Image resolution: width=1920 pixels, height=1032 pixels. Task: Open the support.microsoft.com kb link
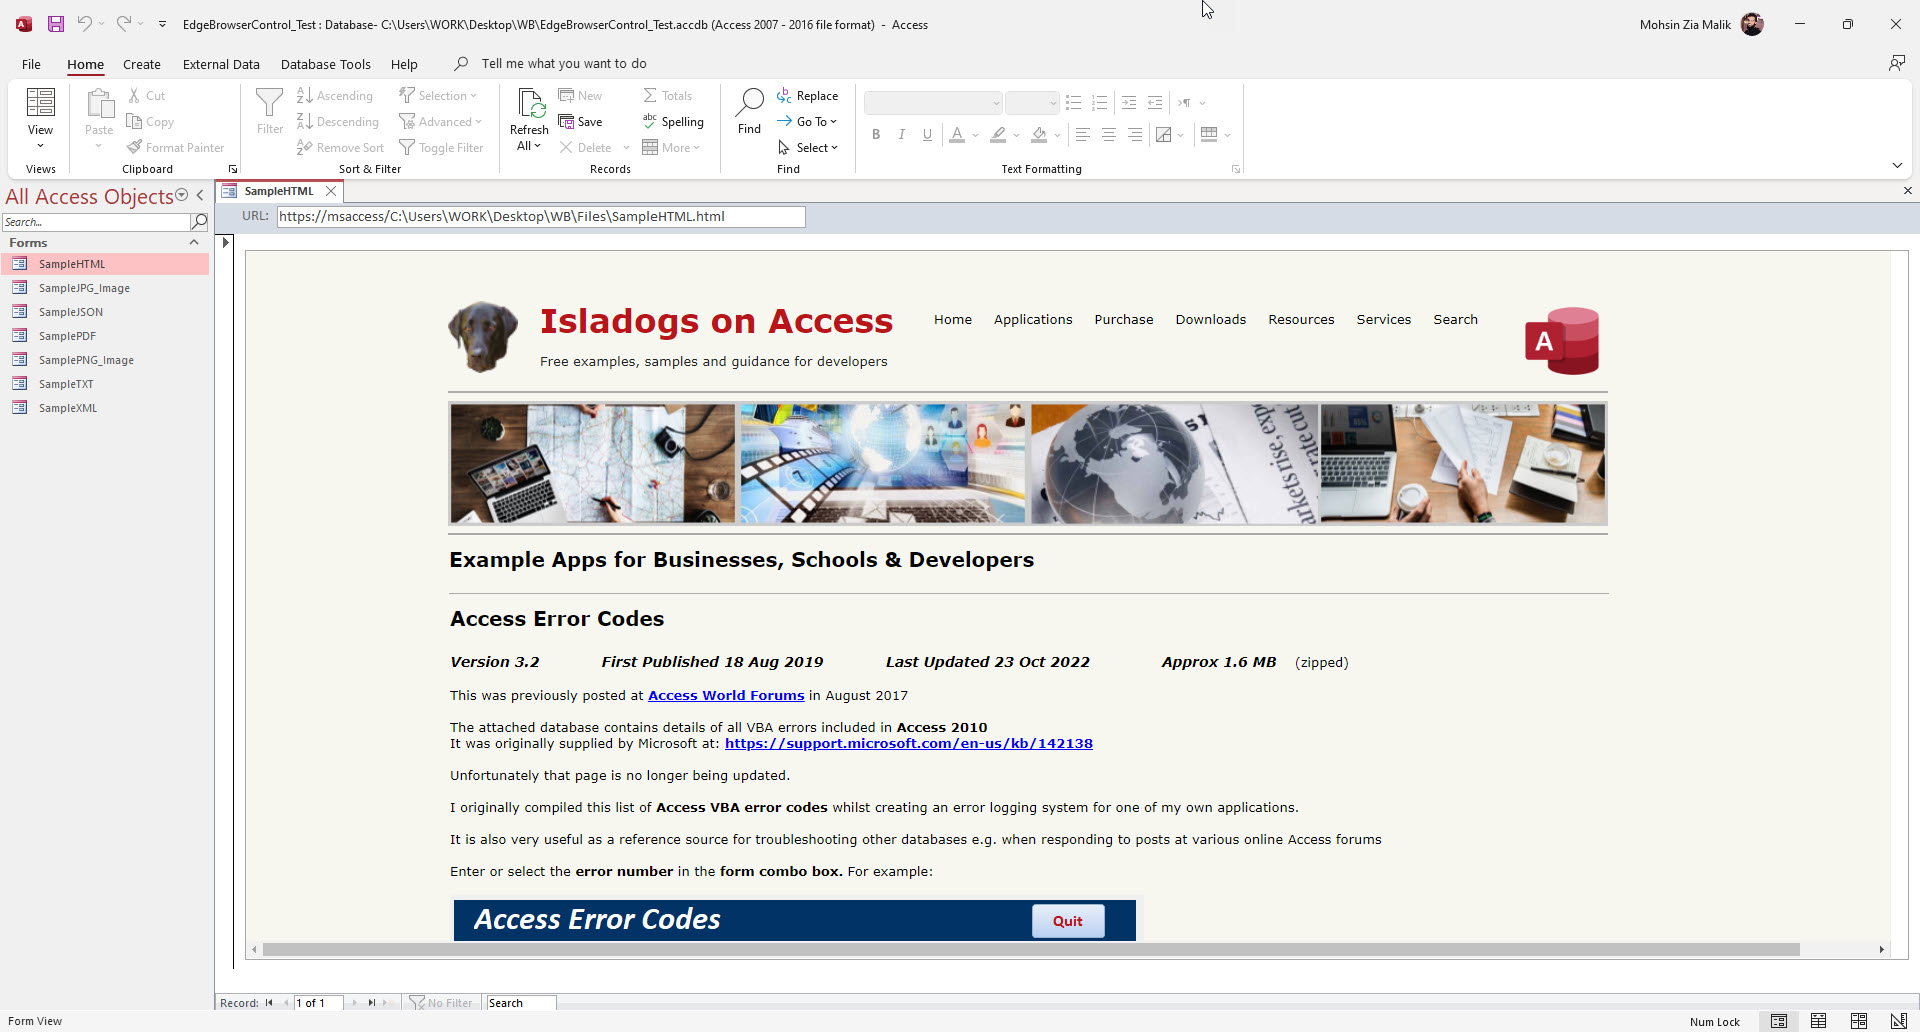pyautogui.click(x=909, y=744)
